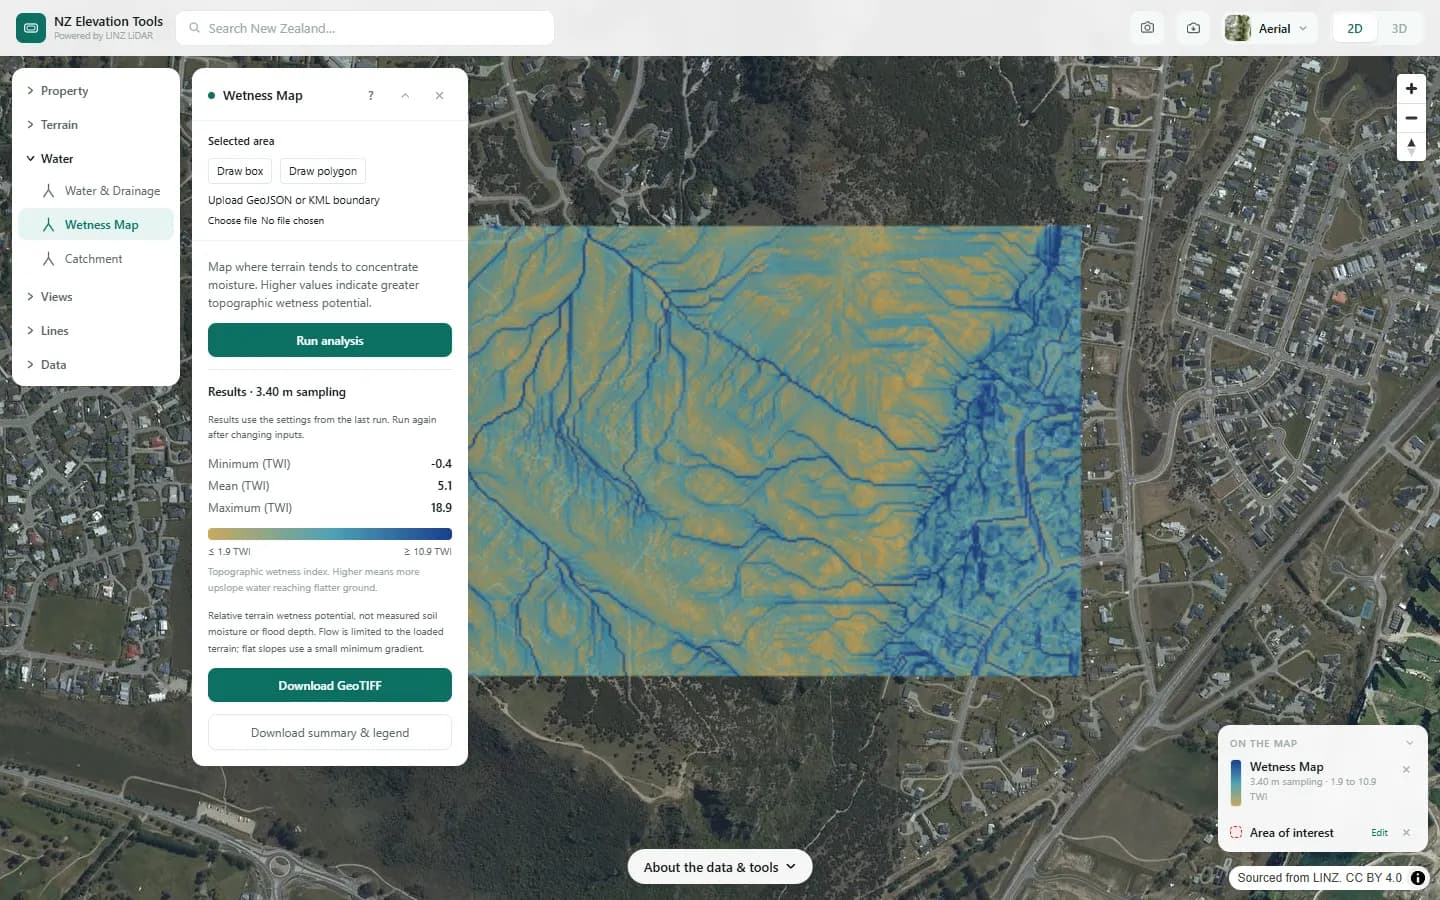
Task: Open the Wetness Map help question mark
Action: [x=371, y=96]
